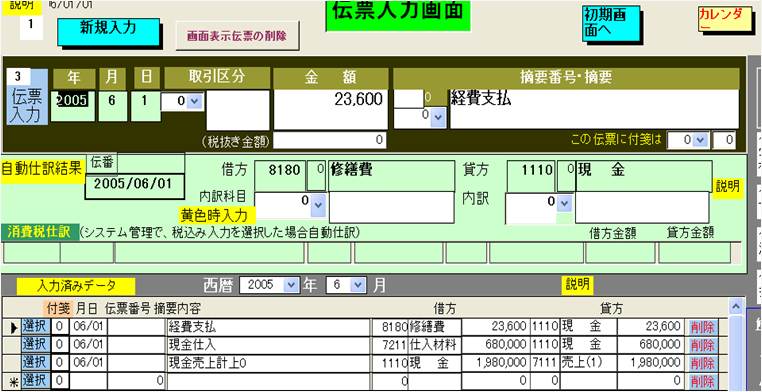Click the 摘要 text field 経費支払

point(593,109)
